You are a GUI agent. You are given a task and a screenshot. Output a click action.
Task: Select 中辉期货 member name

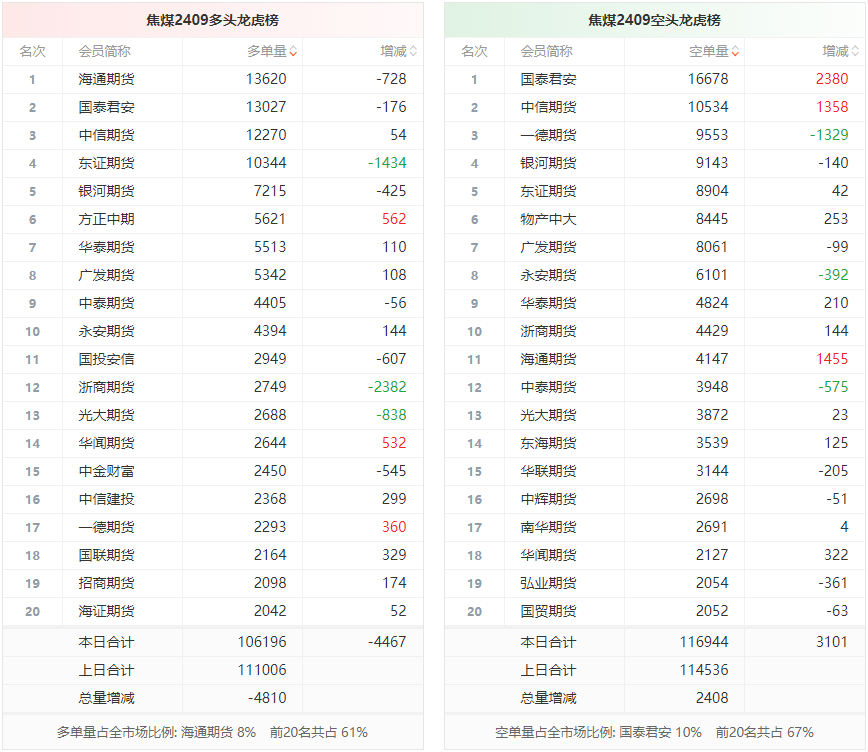click(548, 499)
